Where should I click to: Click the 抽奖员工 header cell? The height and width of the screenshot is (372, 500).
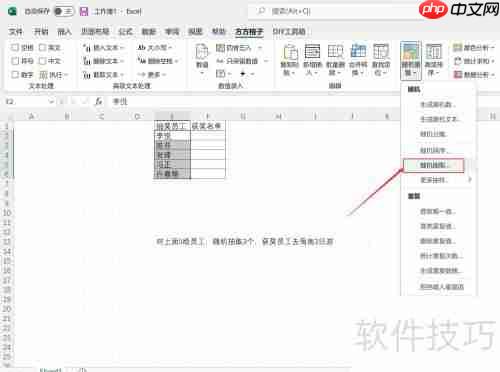[172, 126]
